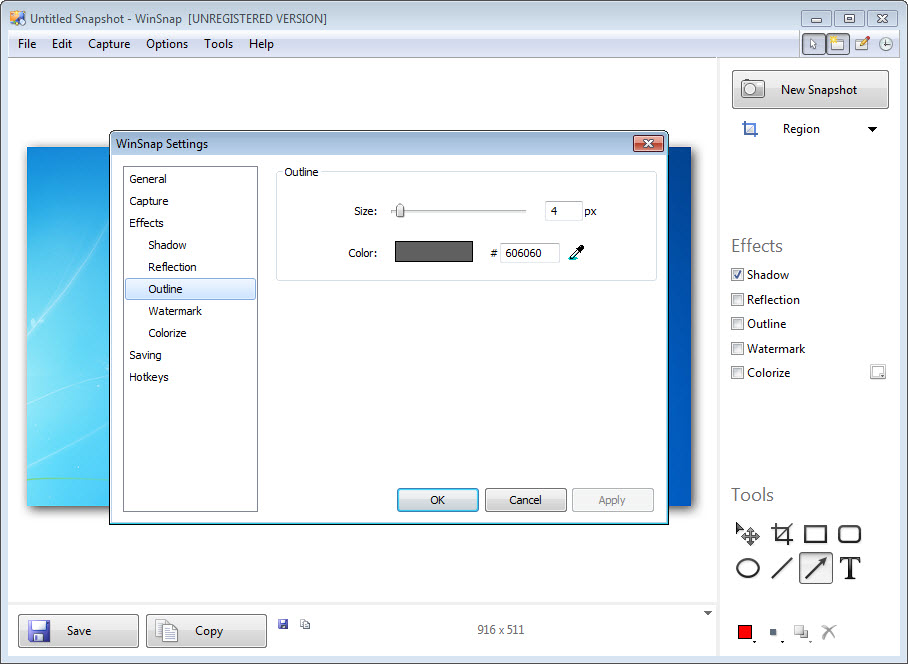908x664 pixels.
Task: Click the hex color code field
Action: [x=530, y=253]
